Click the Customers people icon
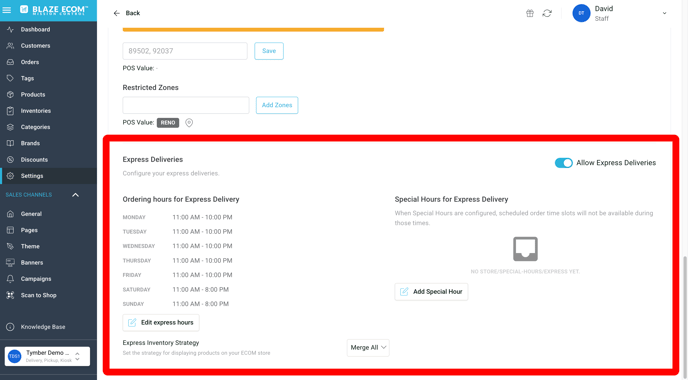Viewport: 688px width, 380px height. coord(10,46)
